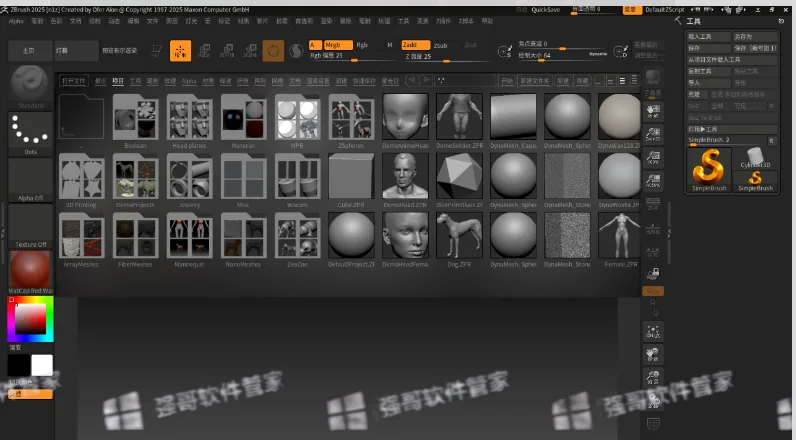Open the Texture Off selector

coord(30,226)
